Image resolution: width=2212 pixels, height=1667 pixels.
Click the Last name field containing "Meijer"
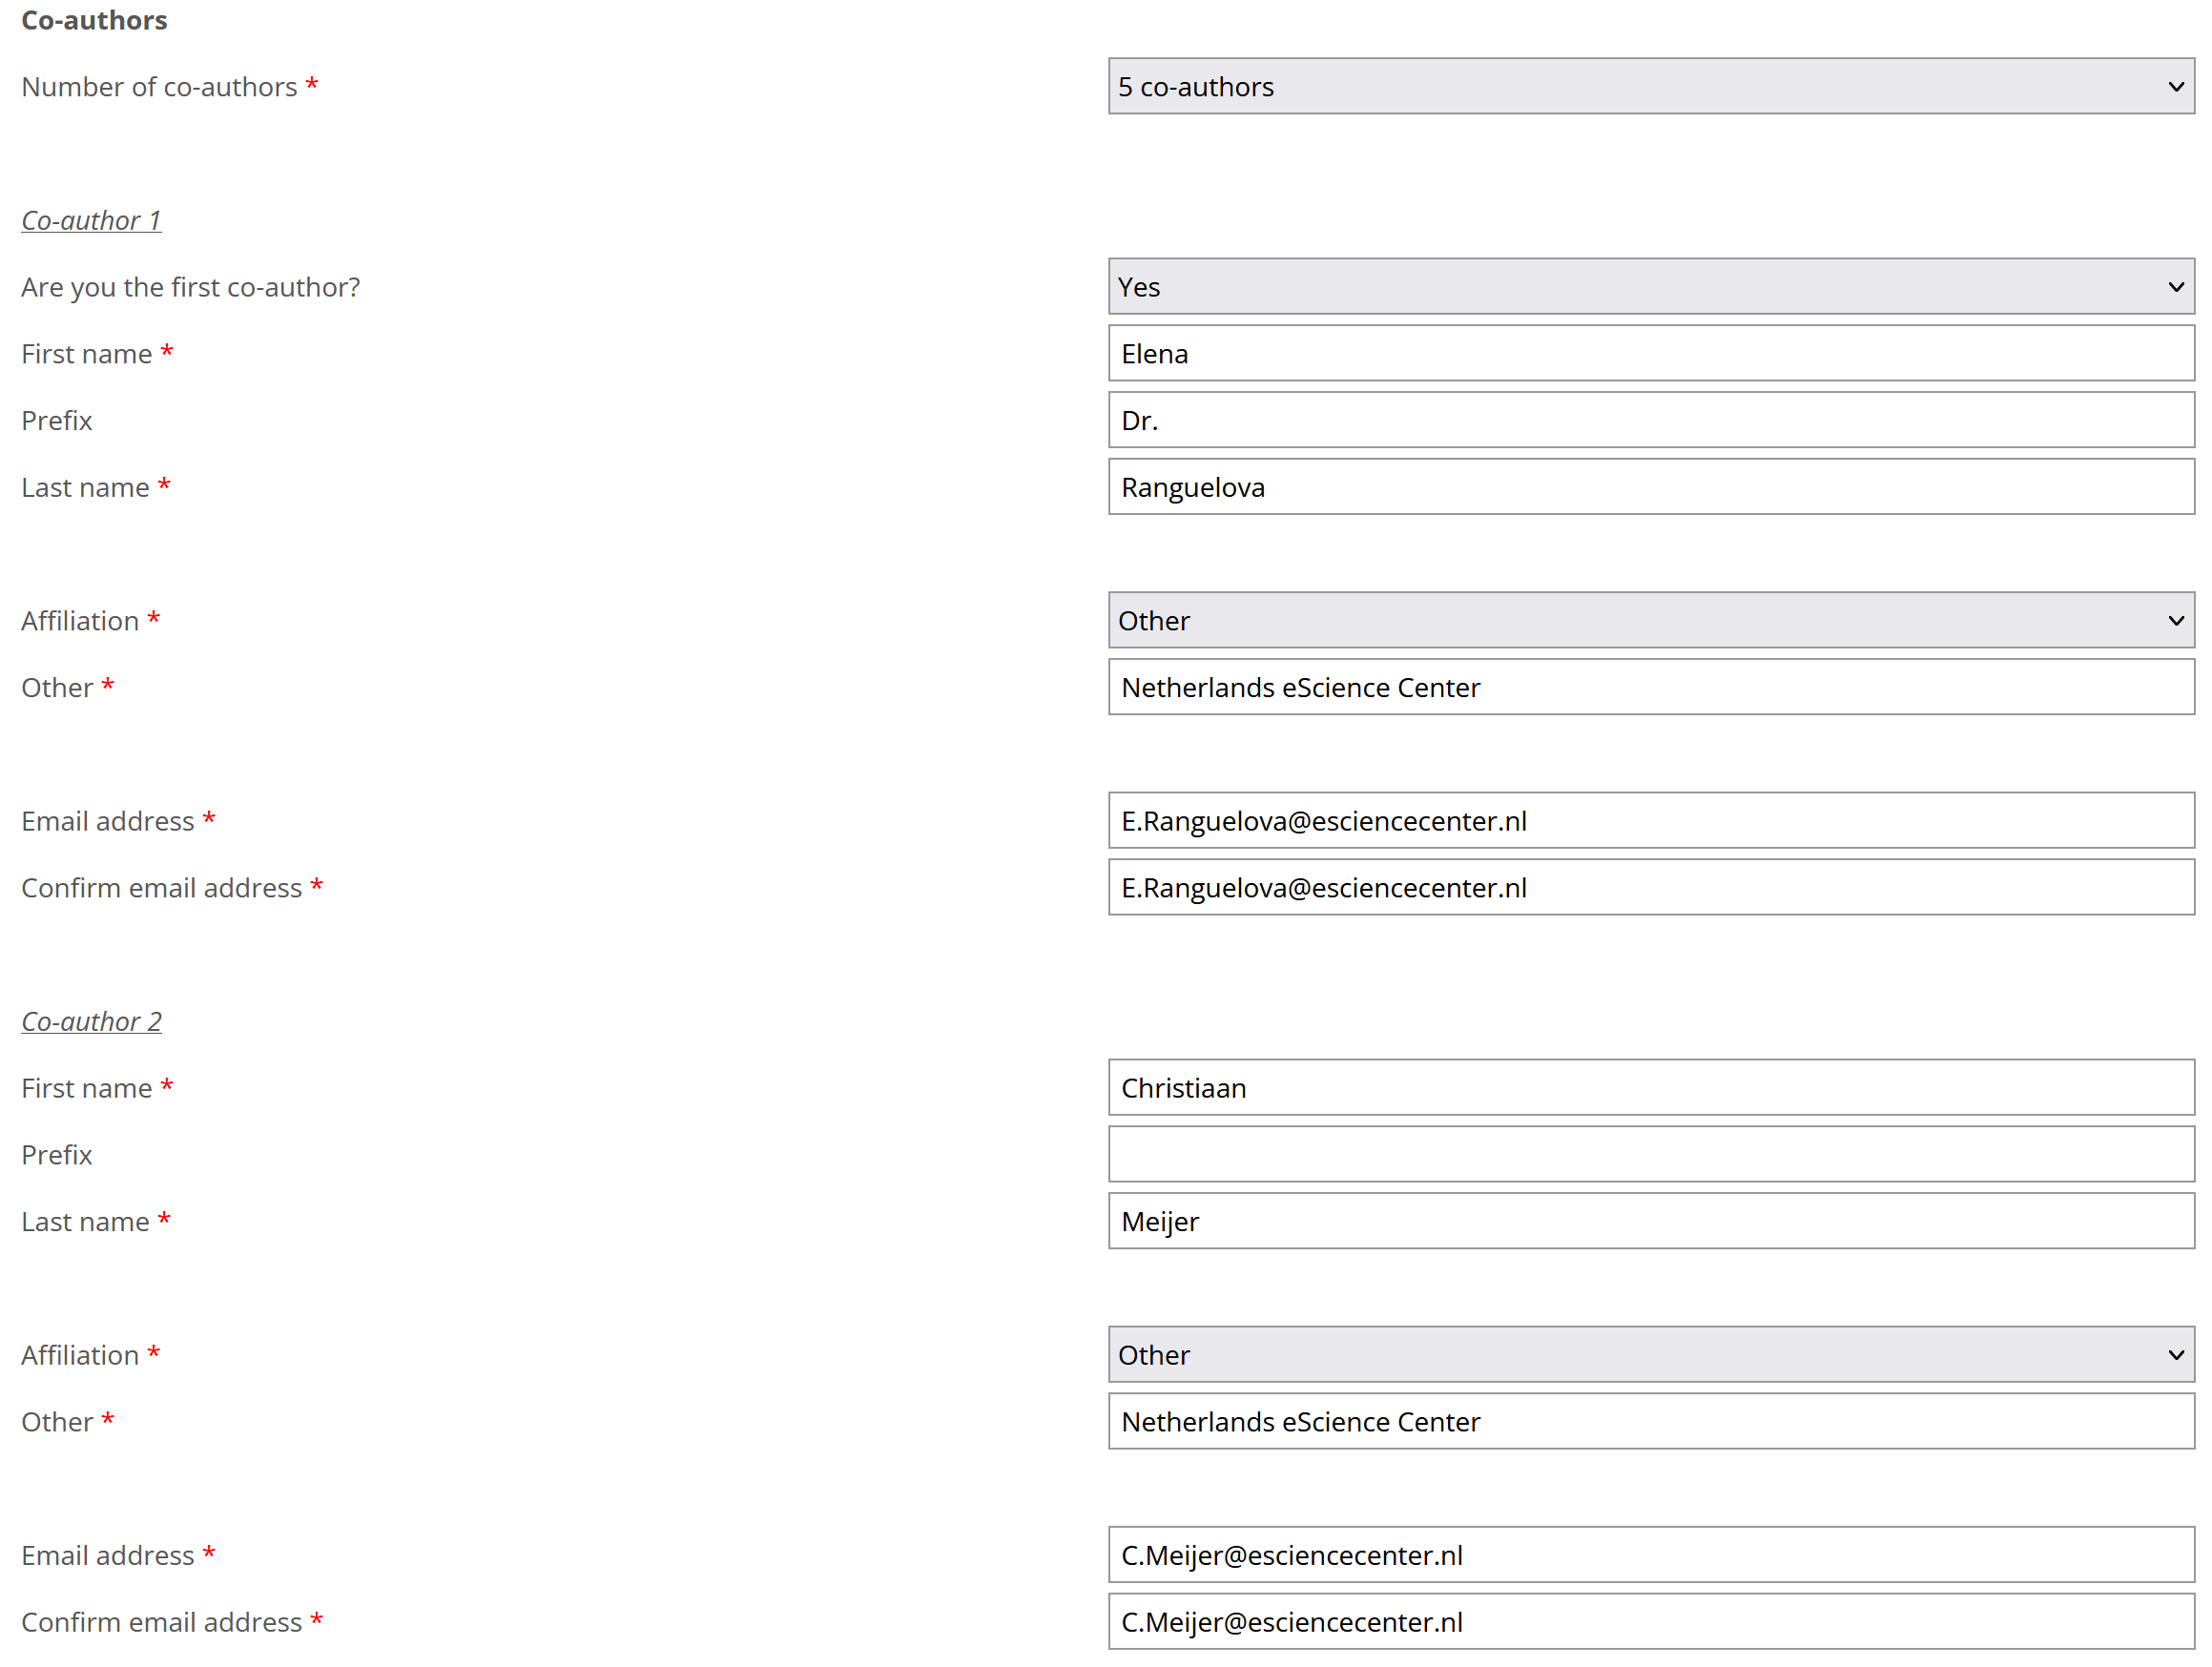1650,1221
